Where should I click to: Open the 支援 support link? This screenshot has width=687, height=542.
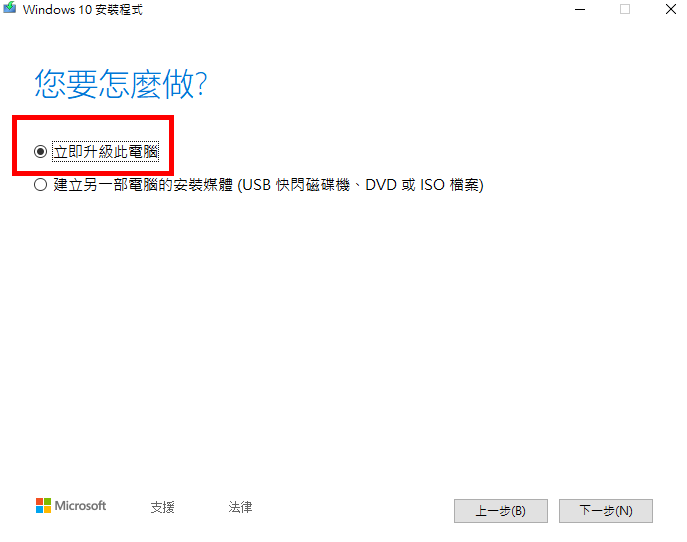pyautogui.click(x=163, y=507)
